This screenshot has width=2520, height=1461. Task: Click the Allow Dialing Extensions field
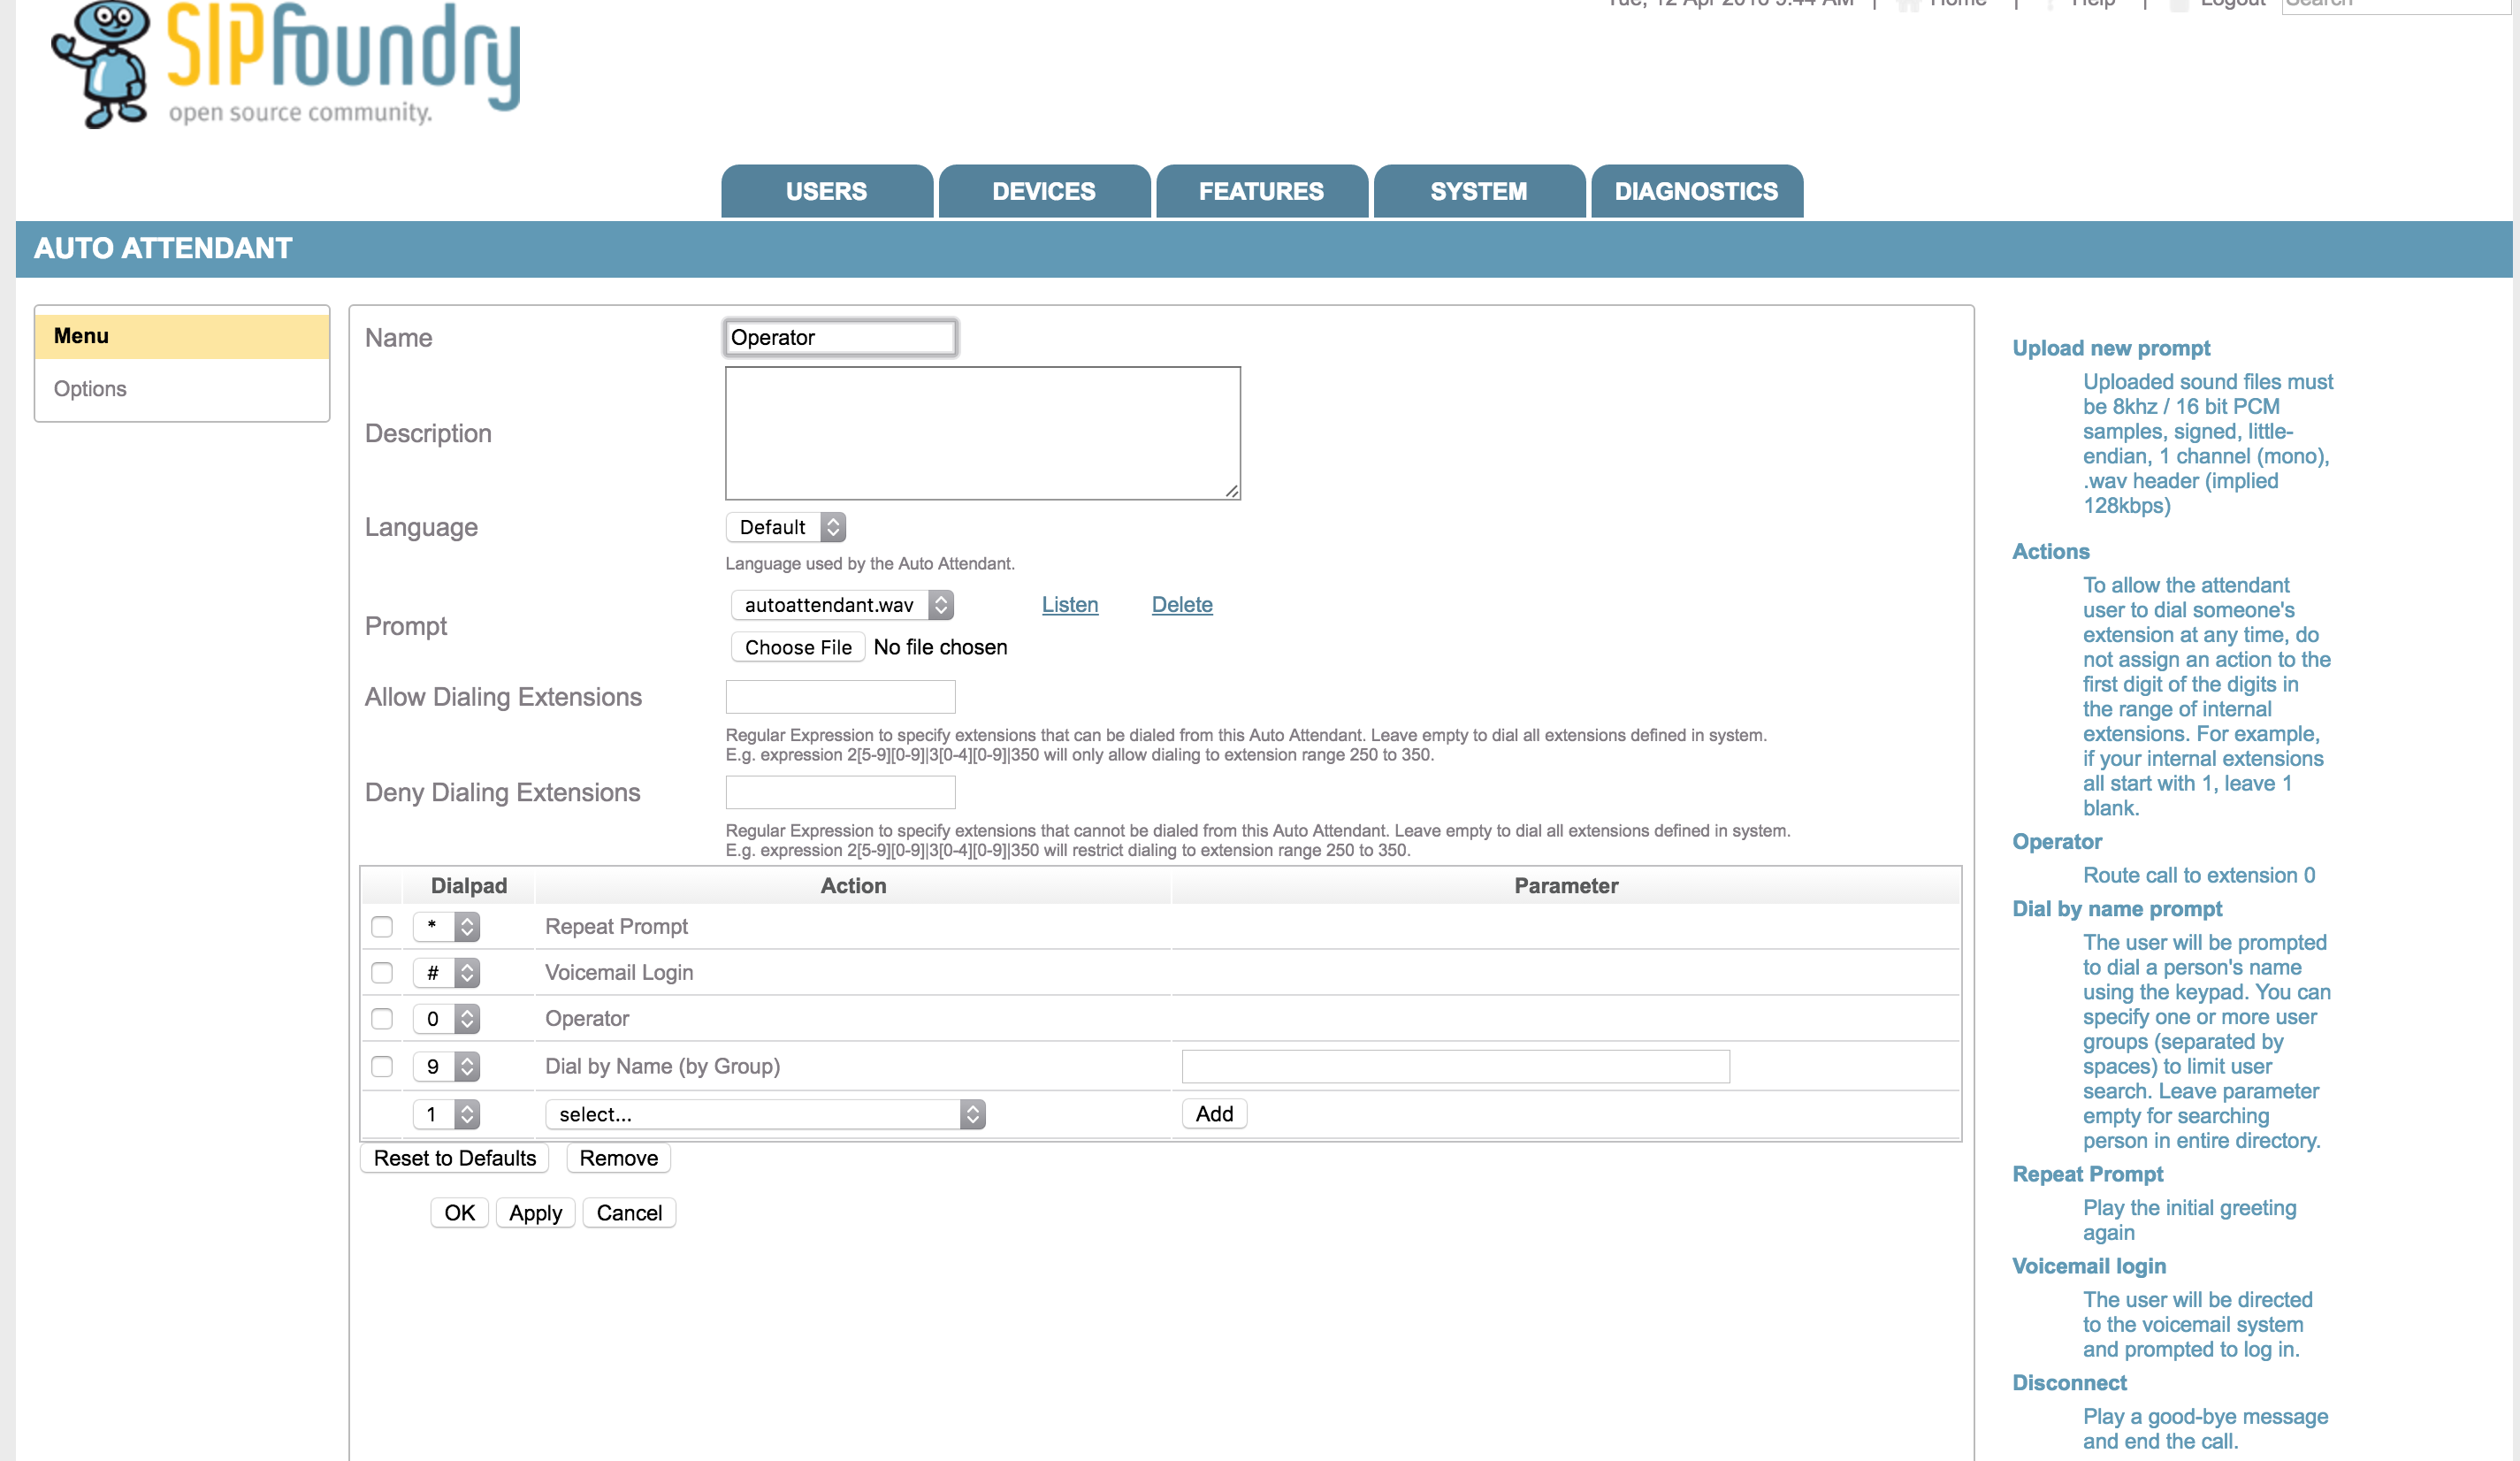pyautogui.click(x=840, y=697)
